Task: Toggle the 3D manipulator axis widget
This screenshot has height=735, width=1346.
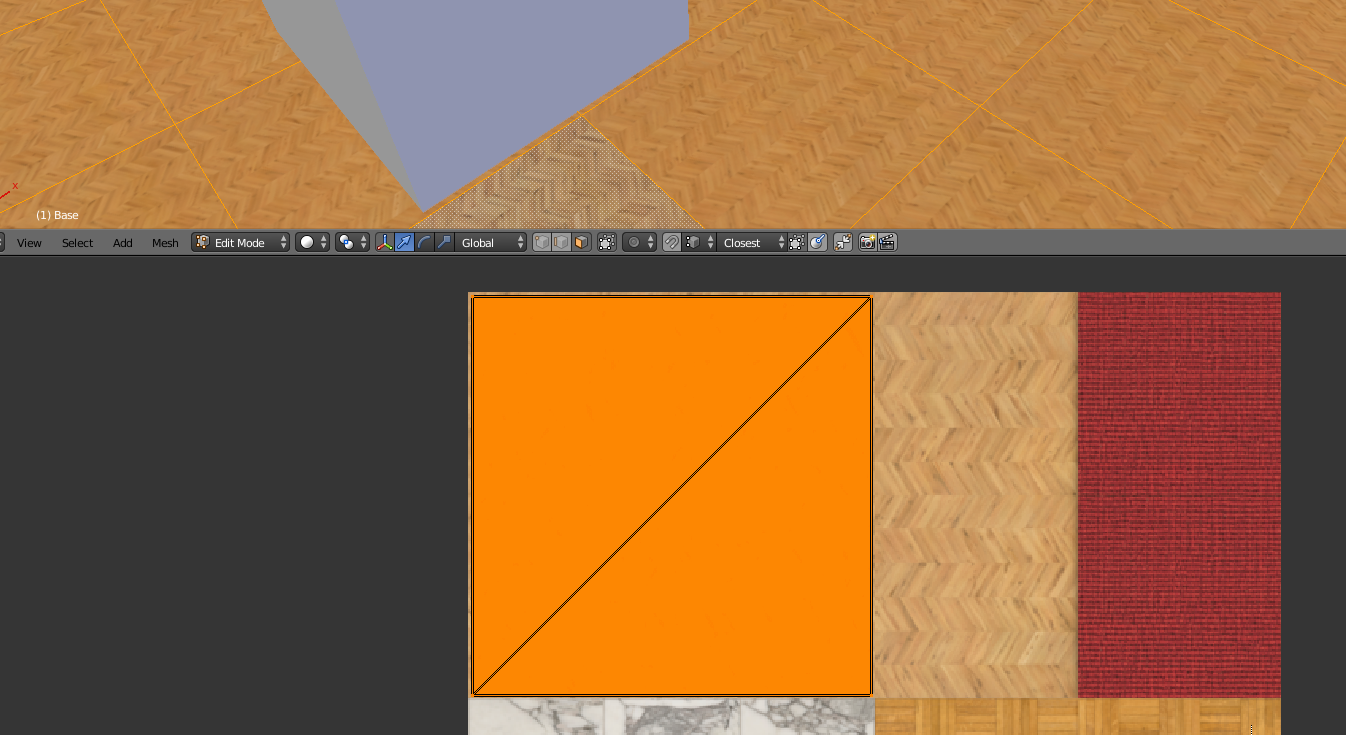Action: (384, 242)
